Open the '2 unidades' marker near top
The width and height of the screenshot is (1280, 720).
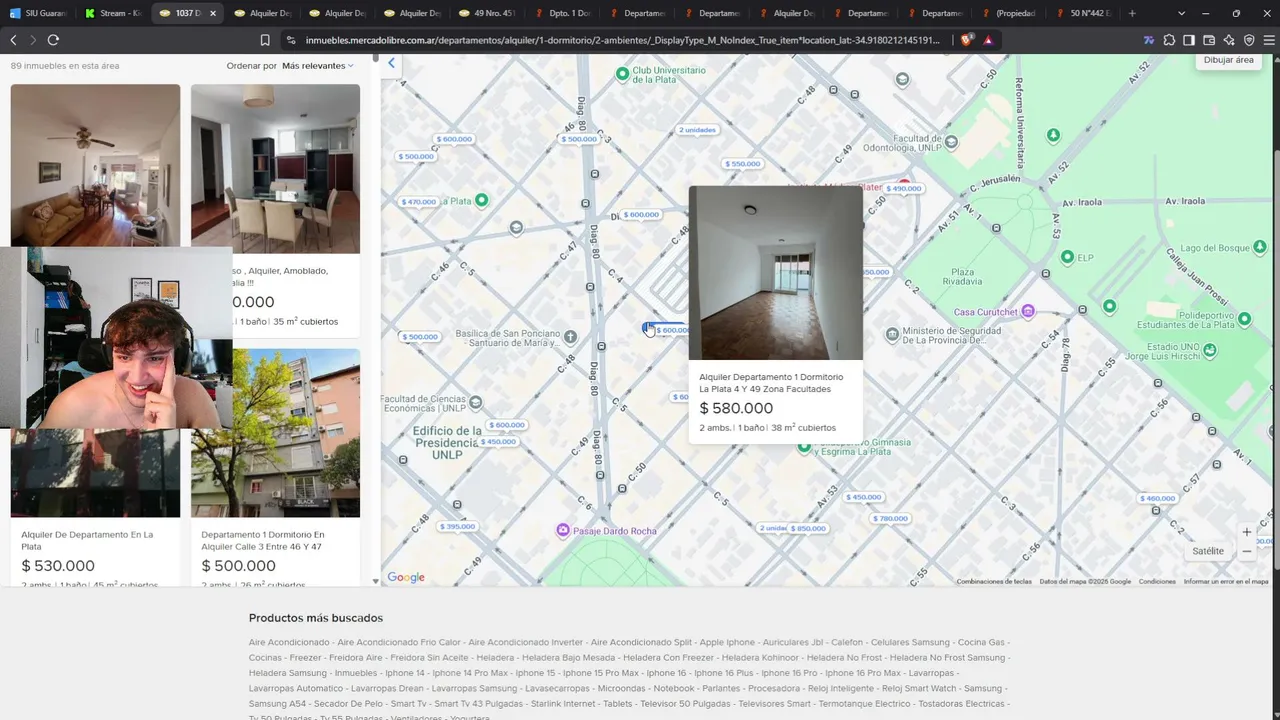(697, 130)
